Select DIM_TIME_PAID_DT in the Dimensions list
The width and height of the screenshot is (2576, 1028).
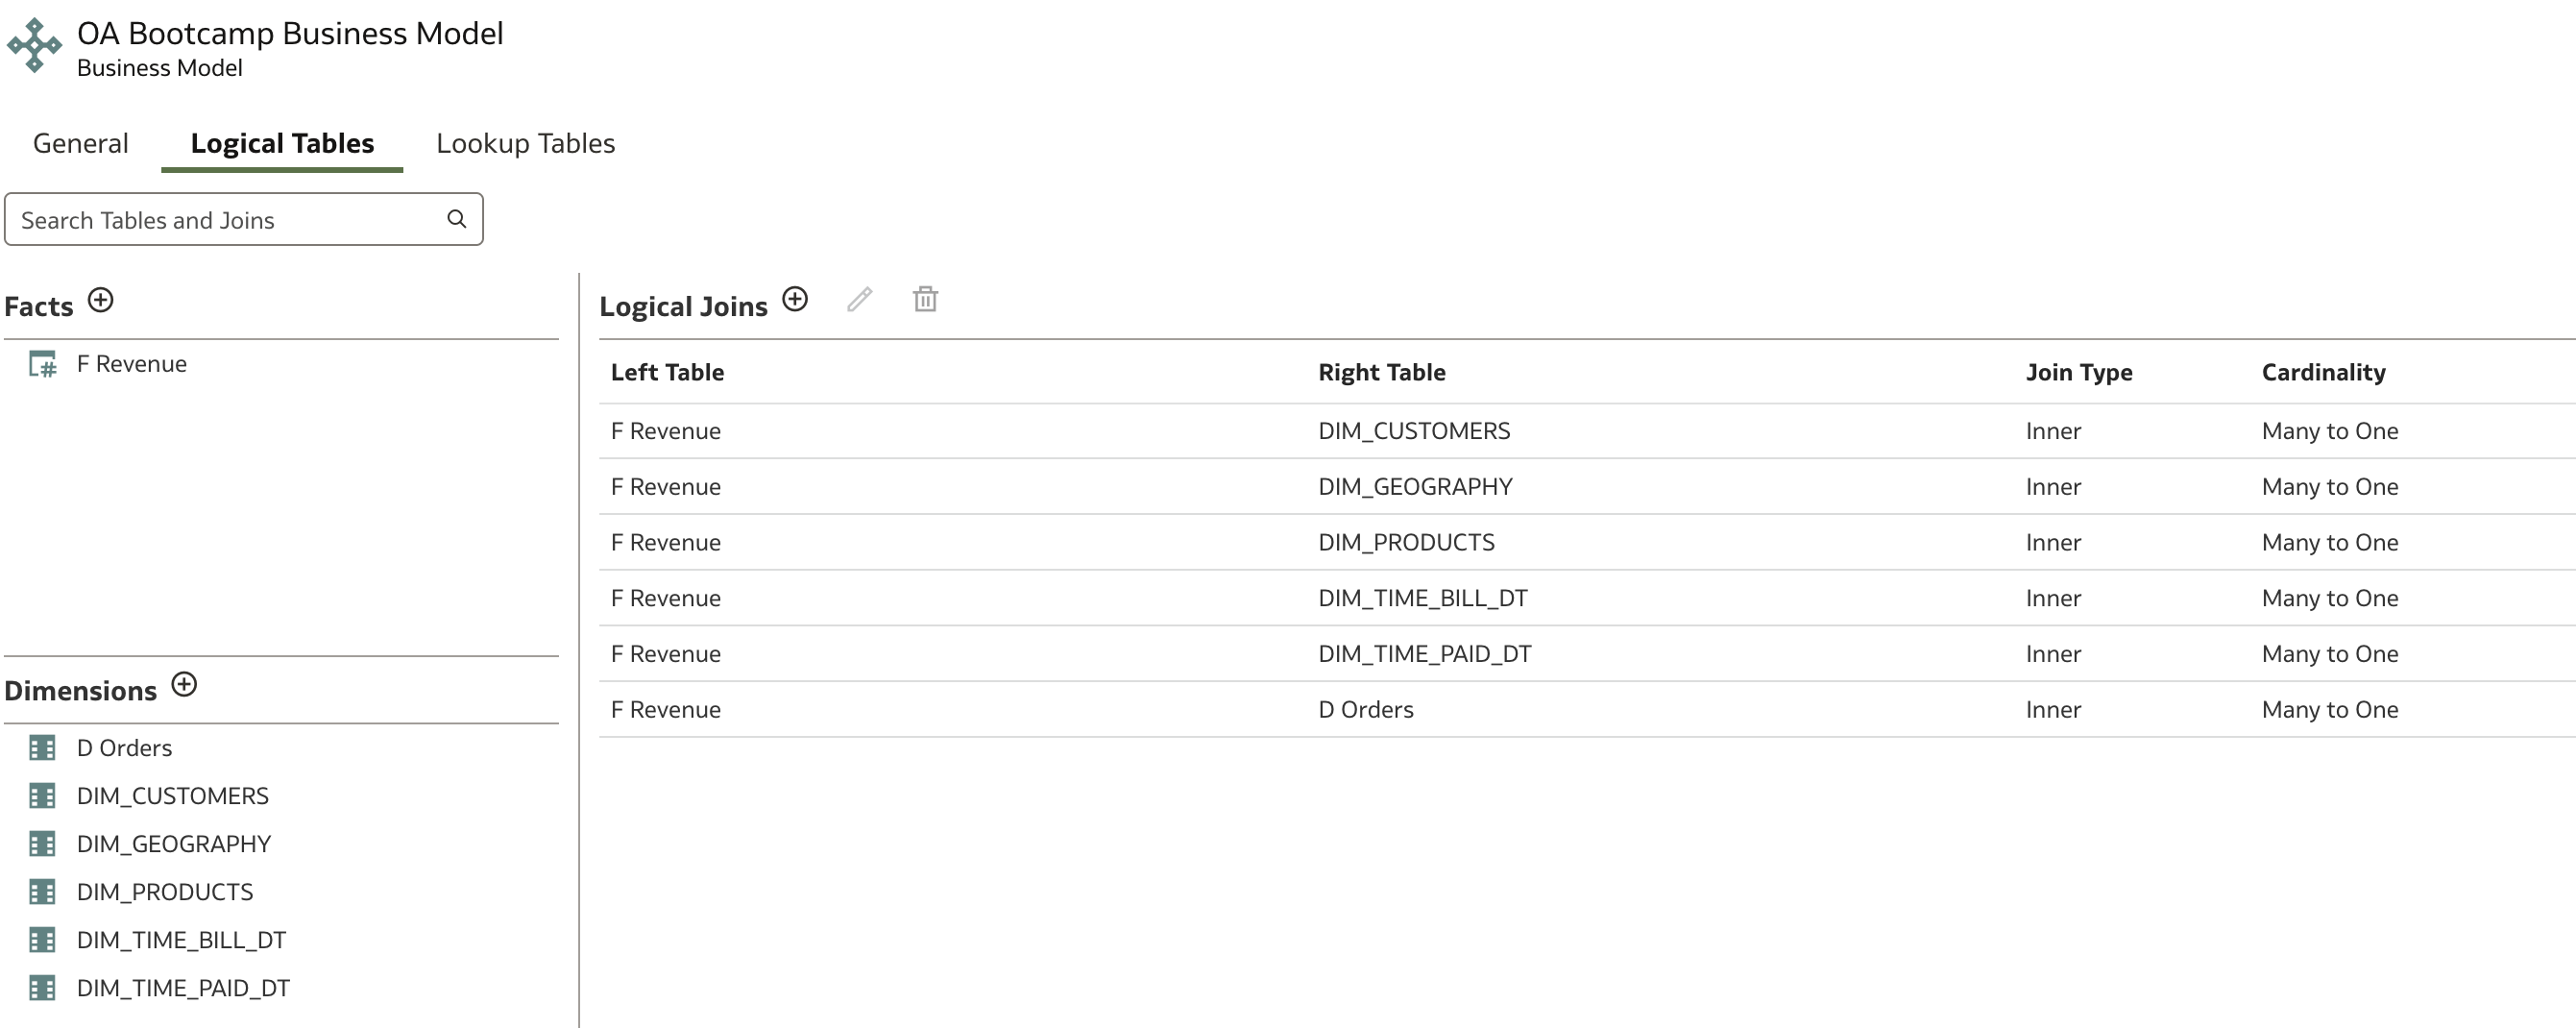tap(183, 988)
